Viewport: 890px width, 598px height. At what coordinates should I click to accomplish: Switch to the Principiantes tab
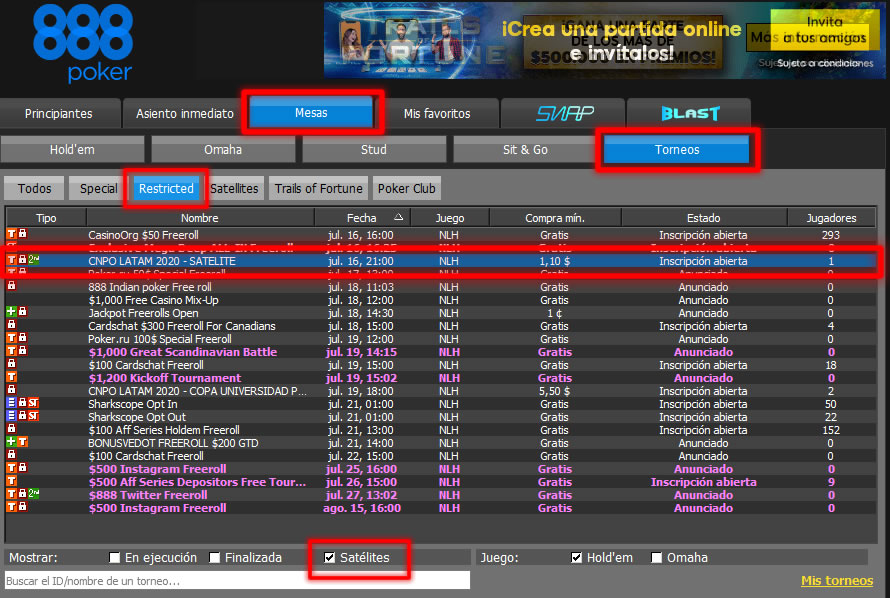(x=59, y=113)
